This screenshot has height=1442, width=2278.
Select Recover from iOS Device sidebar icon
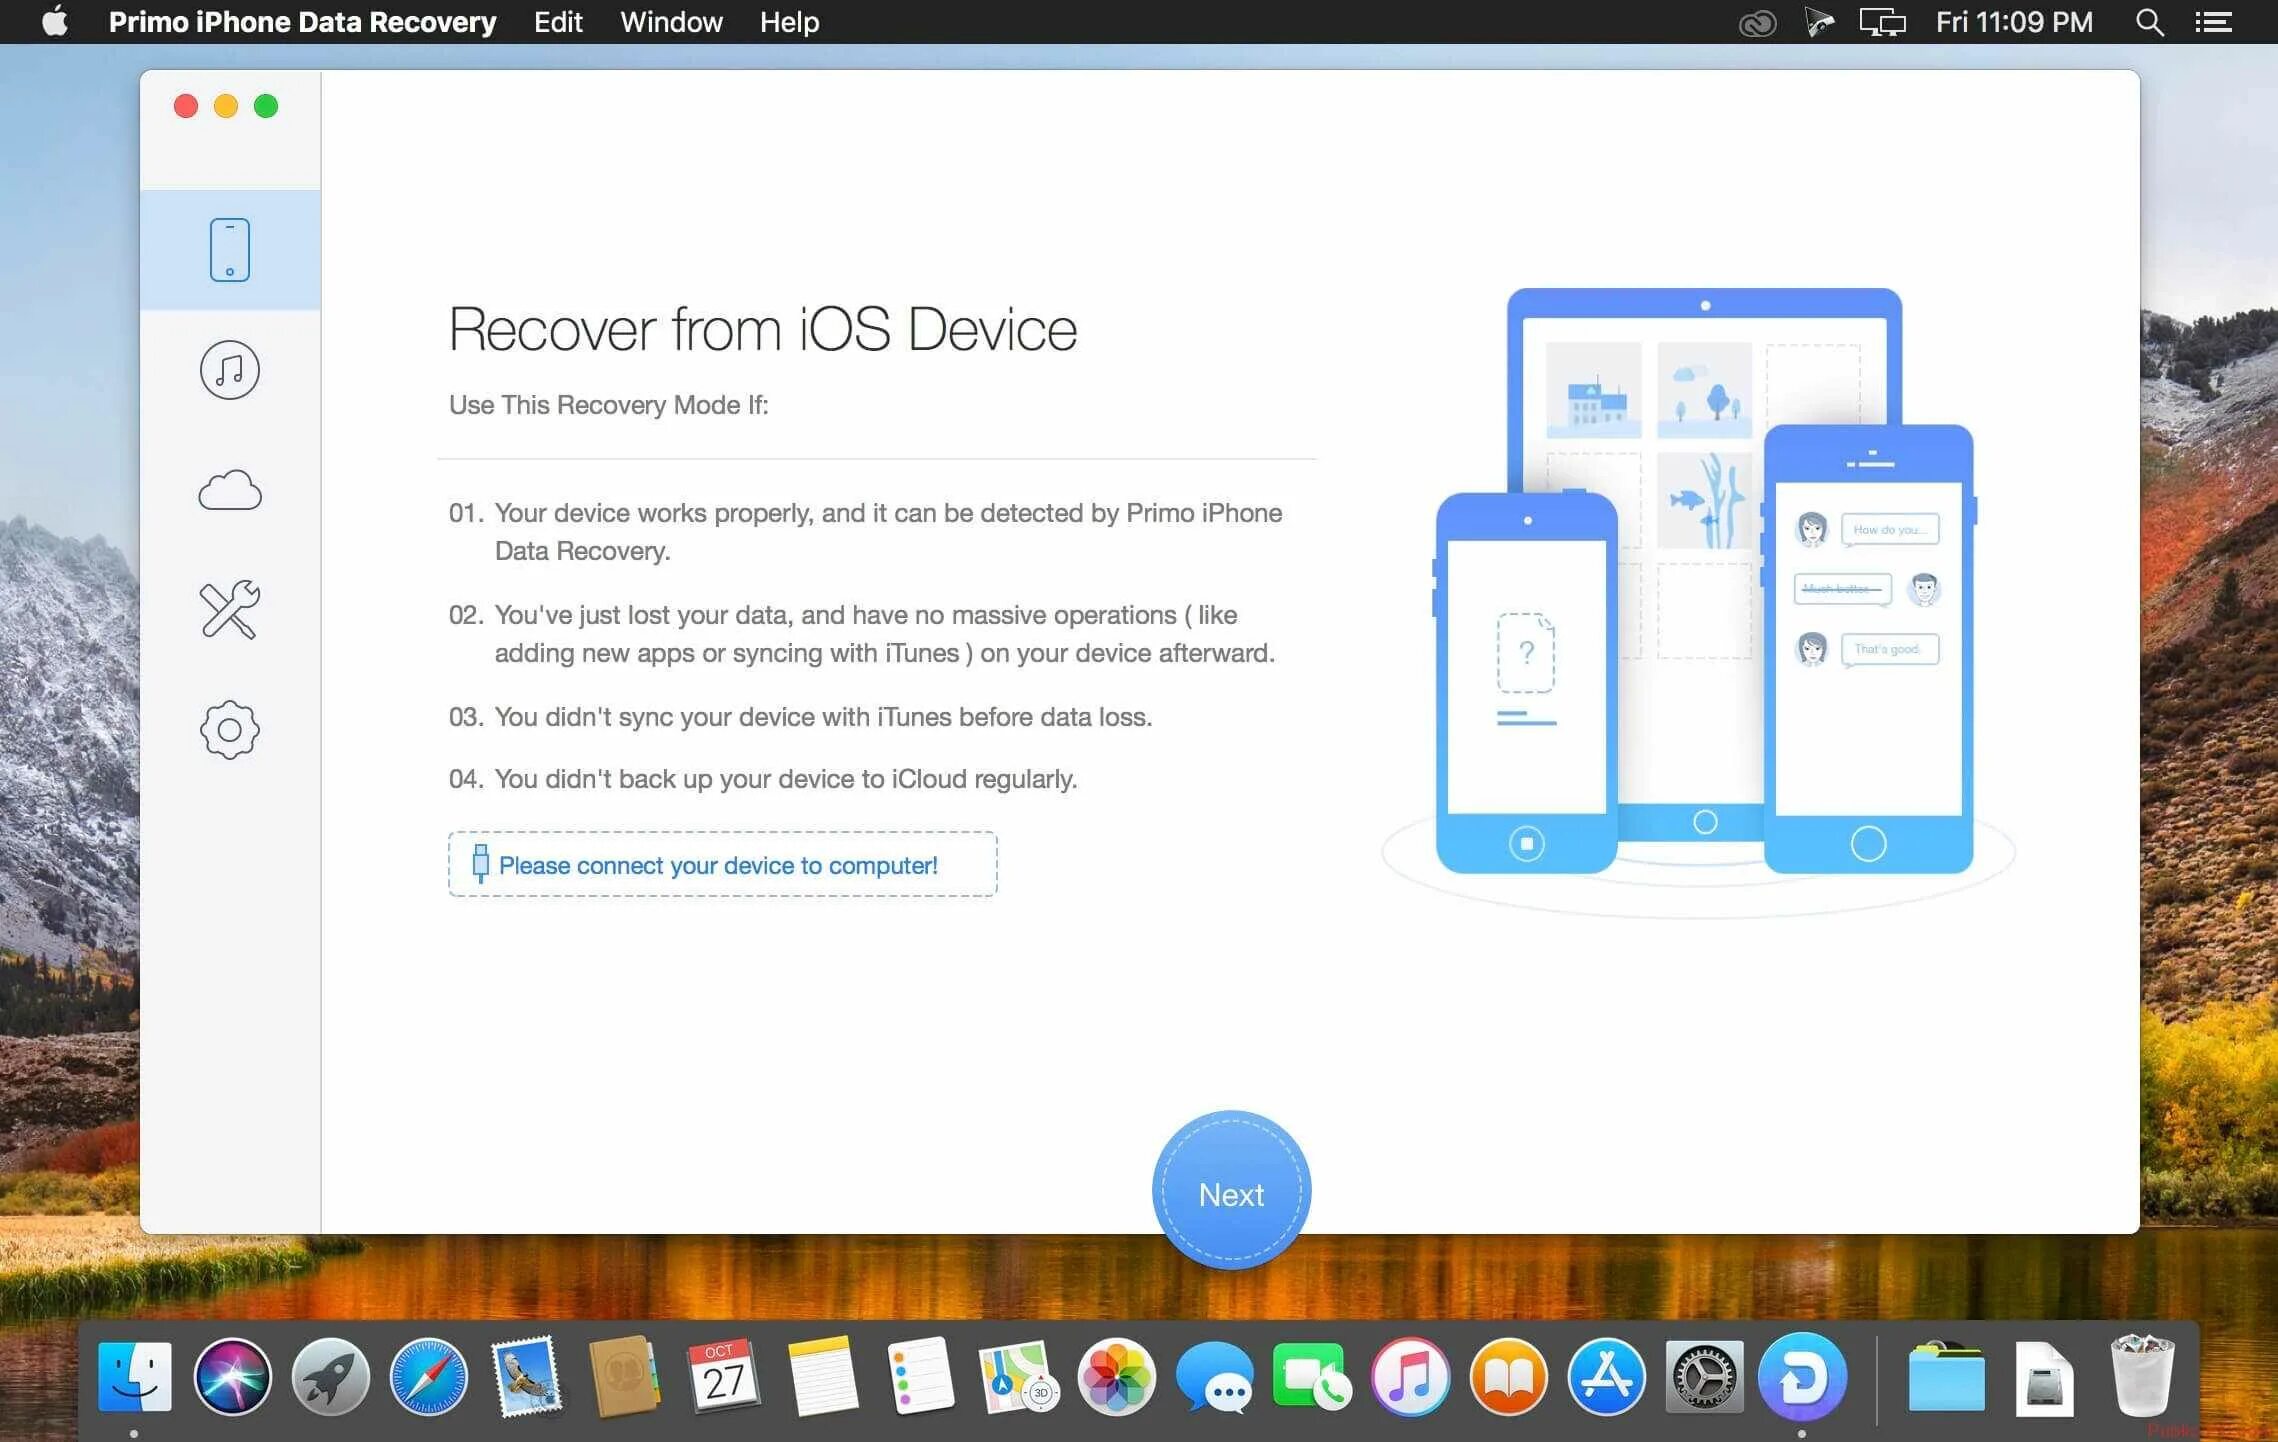coord(230,250)
